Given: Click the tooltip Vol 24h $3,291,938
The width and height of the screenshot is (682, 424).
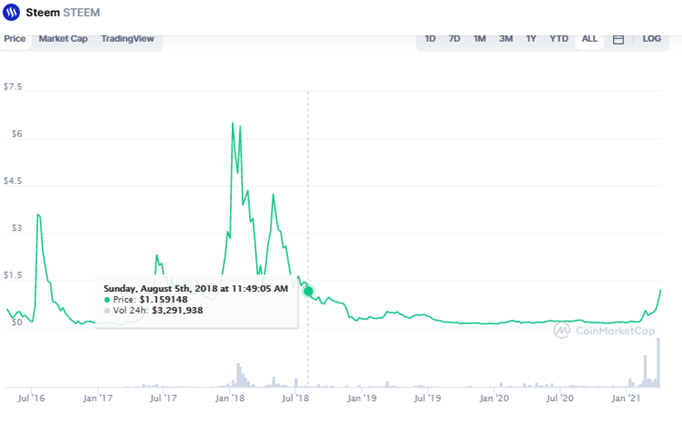Looking at the screenshot, I should pyautogui.click(x=177, y=310).
